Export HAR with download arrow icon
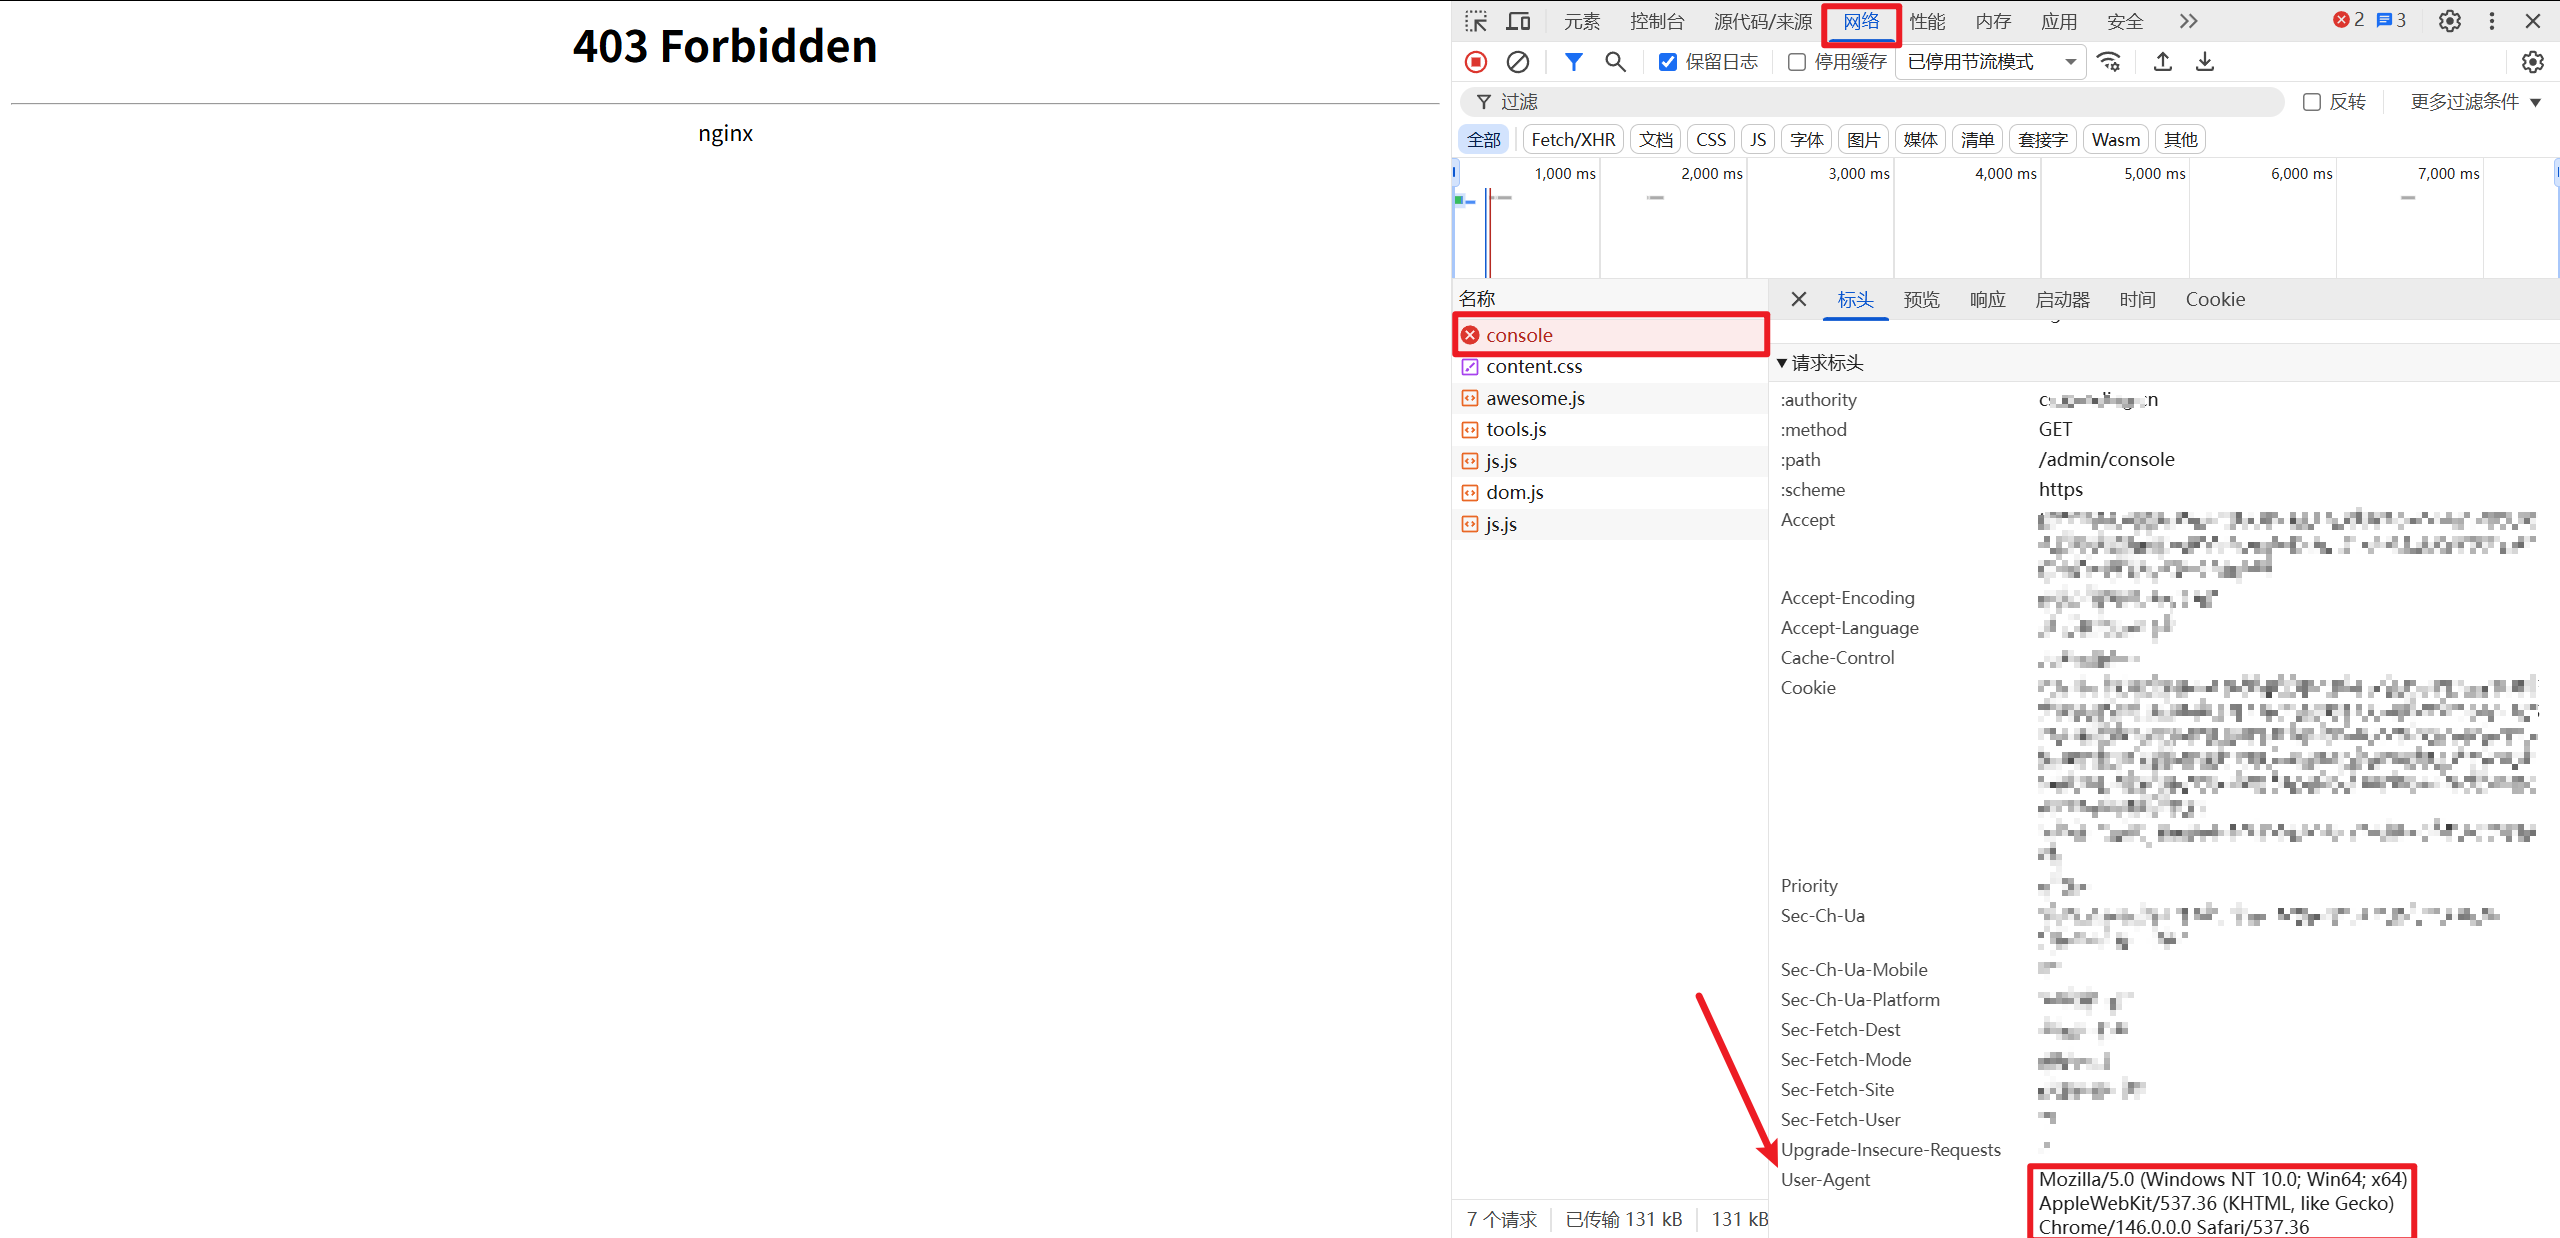Image resolution: width=2560 pixels, height=1238 pixels. tap(2204, 62)
